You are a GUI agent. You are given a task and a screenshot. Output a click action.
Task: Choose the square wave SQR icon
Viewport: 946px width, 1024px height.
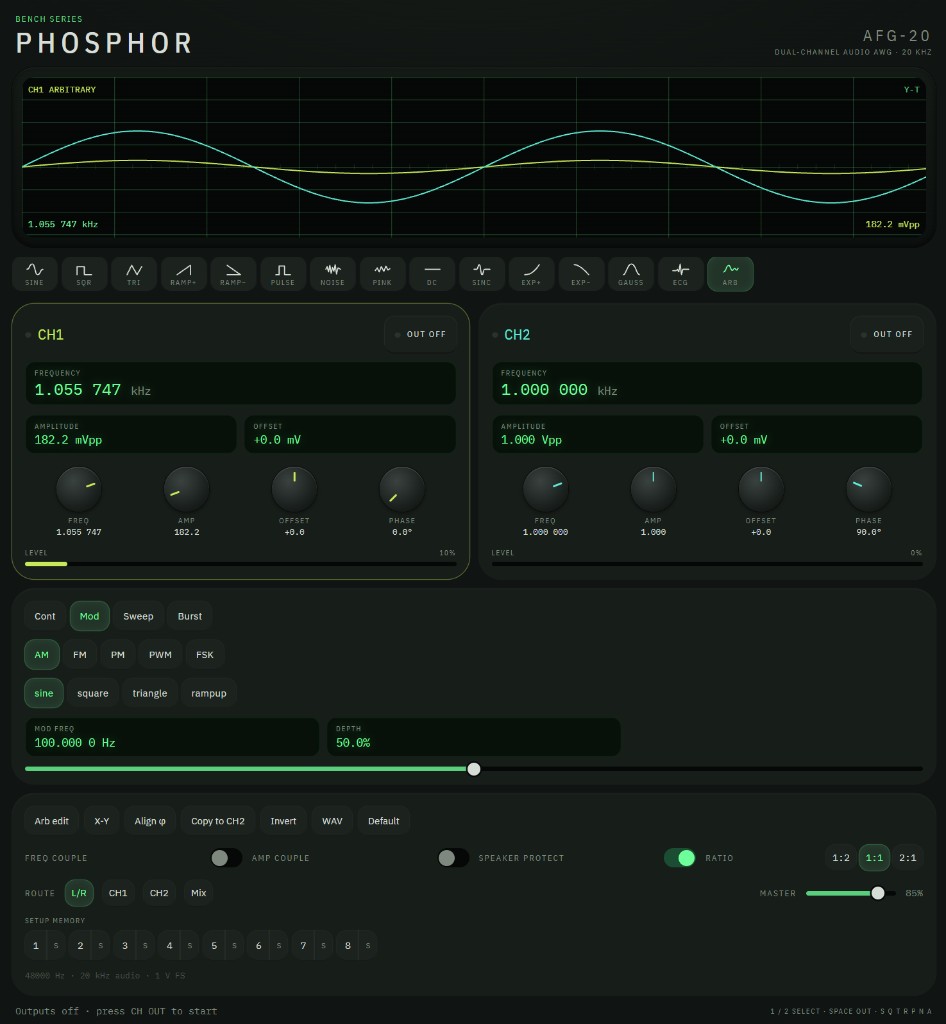pos(84,274)
